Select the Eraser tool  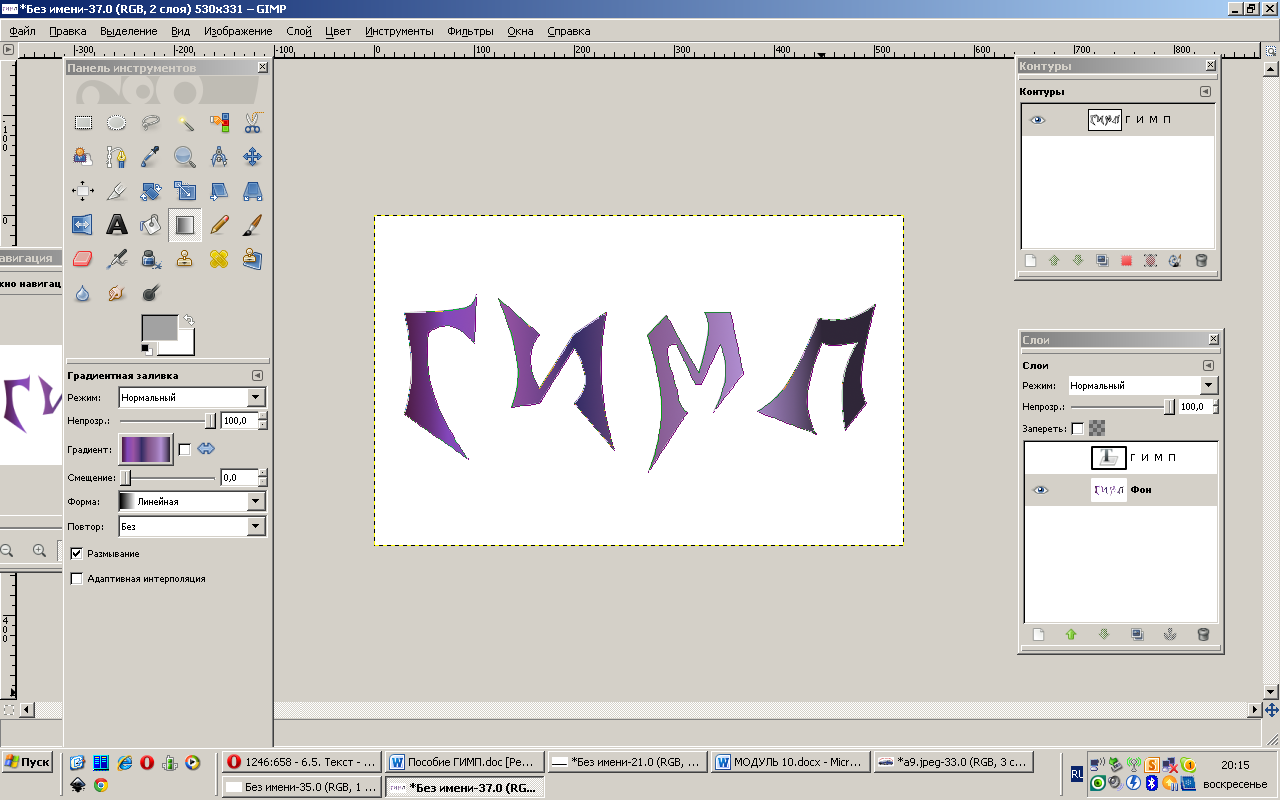click(x=83, y=259)
